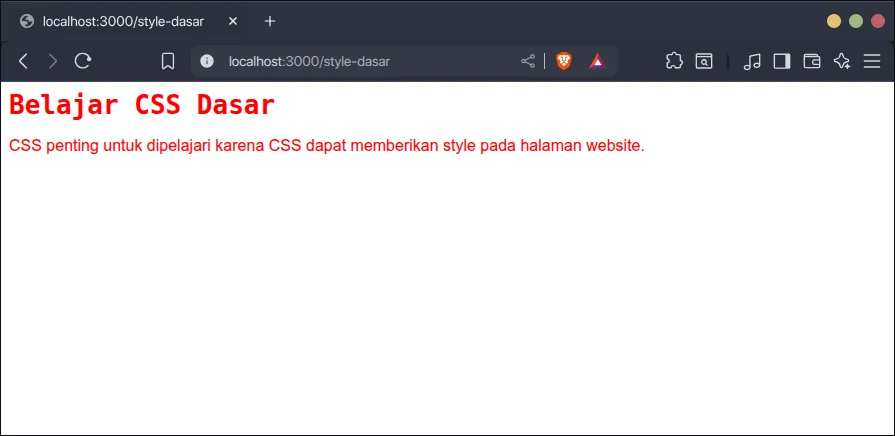Go back to the previous page
The width and height of the screenshot is (895, 436).
coord(23,61)
